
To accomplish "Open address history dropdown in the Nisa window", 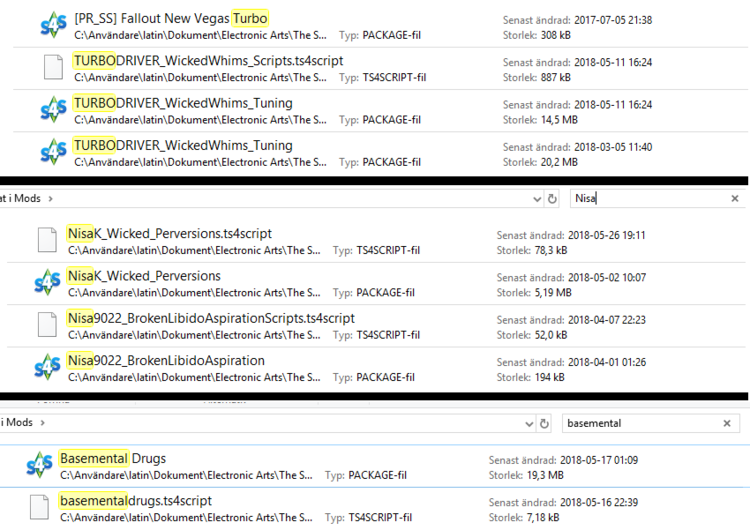I will 537,199.
